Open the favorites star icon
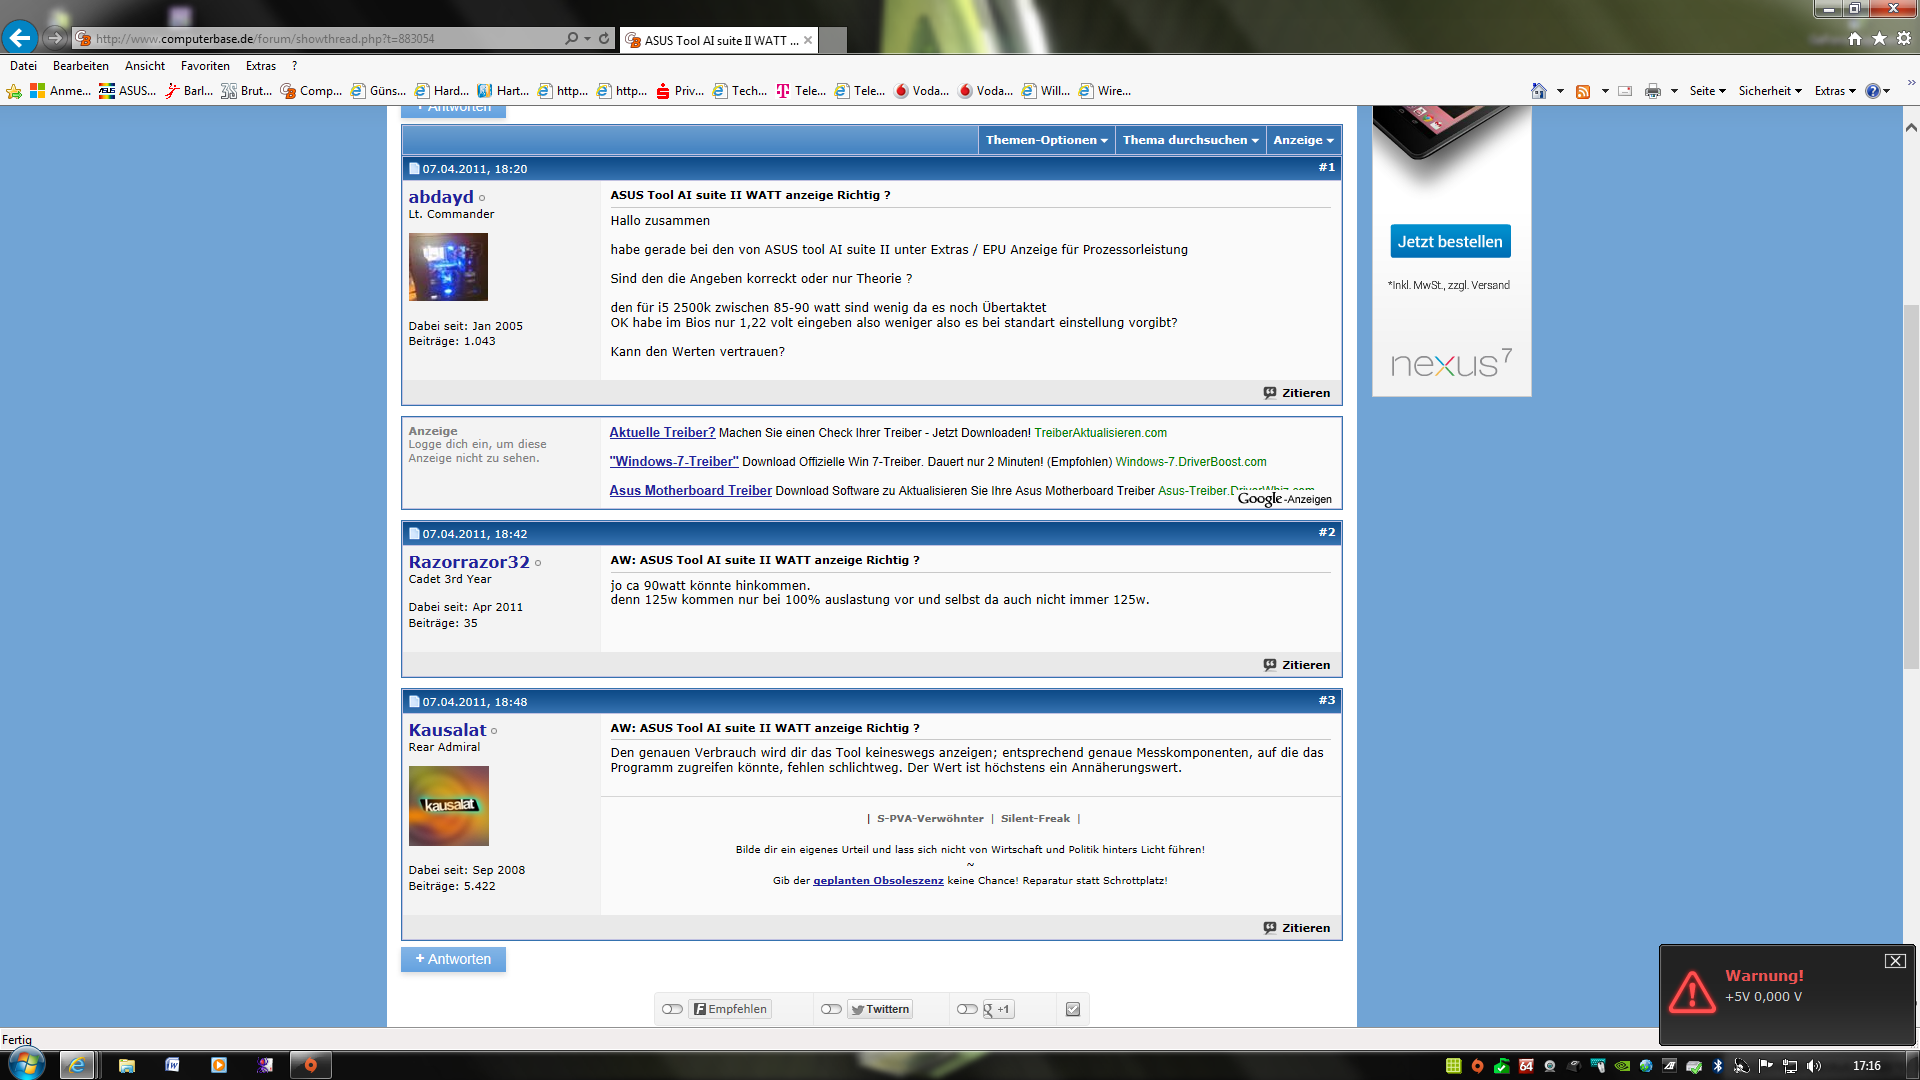 click(1879, 38)
